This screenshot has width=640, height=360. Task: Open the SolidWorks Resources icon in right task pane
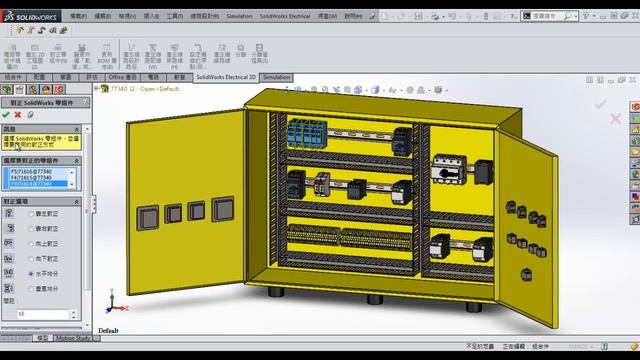tap(635, 107)
